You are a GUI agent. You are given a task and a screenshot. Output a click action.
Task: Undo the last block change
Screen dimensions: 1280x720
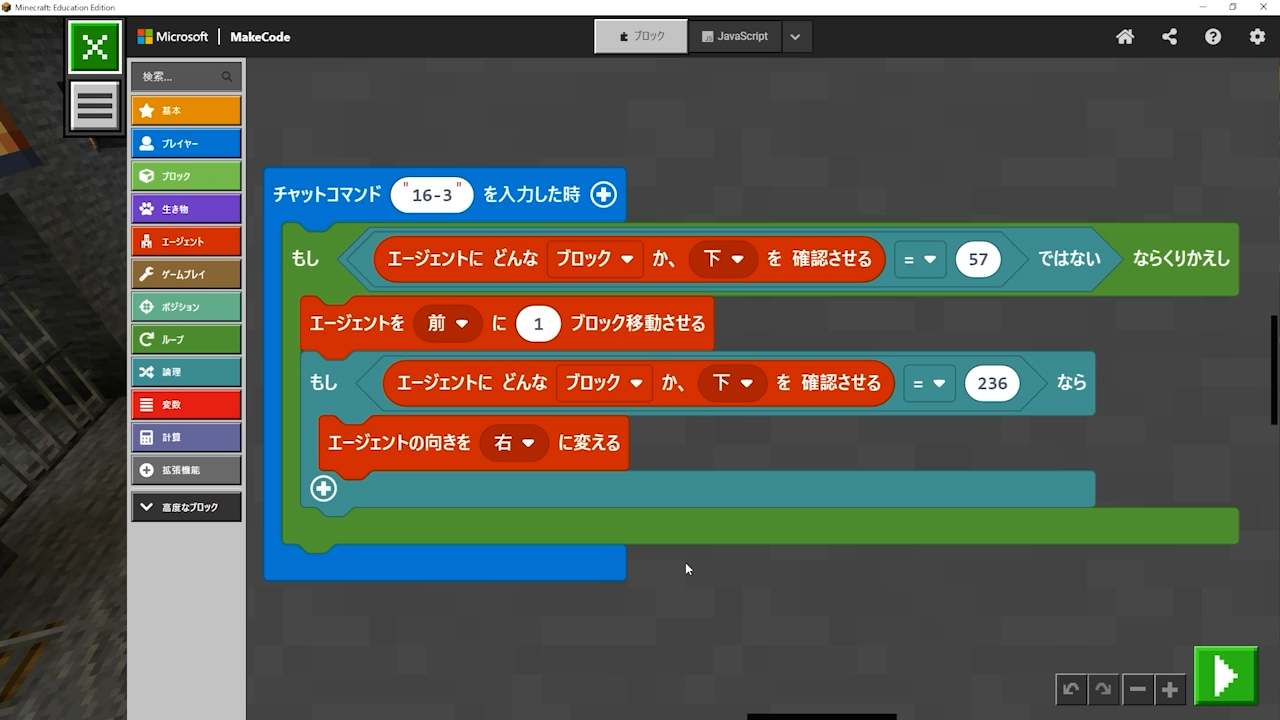[x=1071, y=689]
